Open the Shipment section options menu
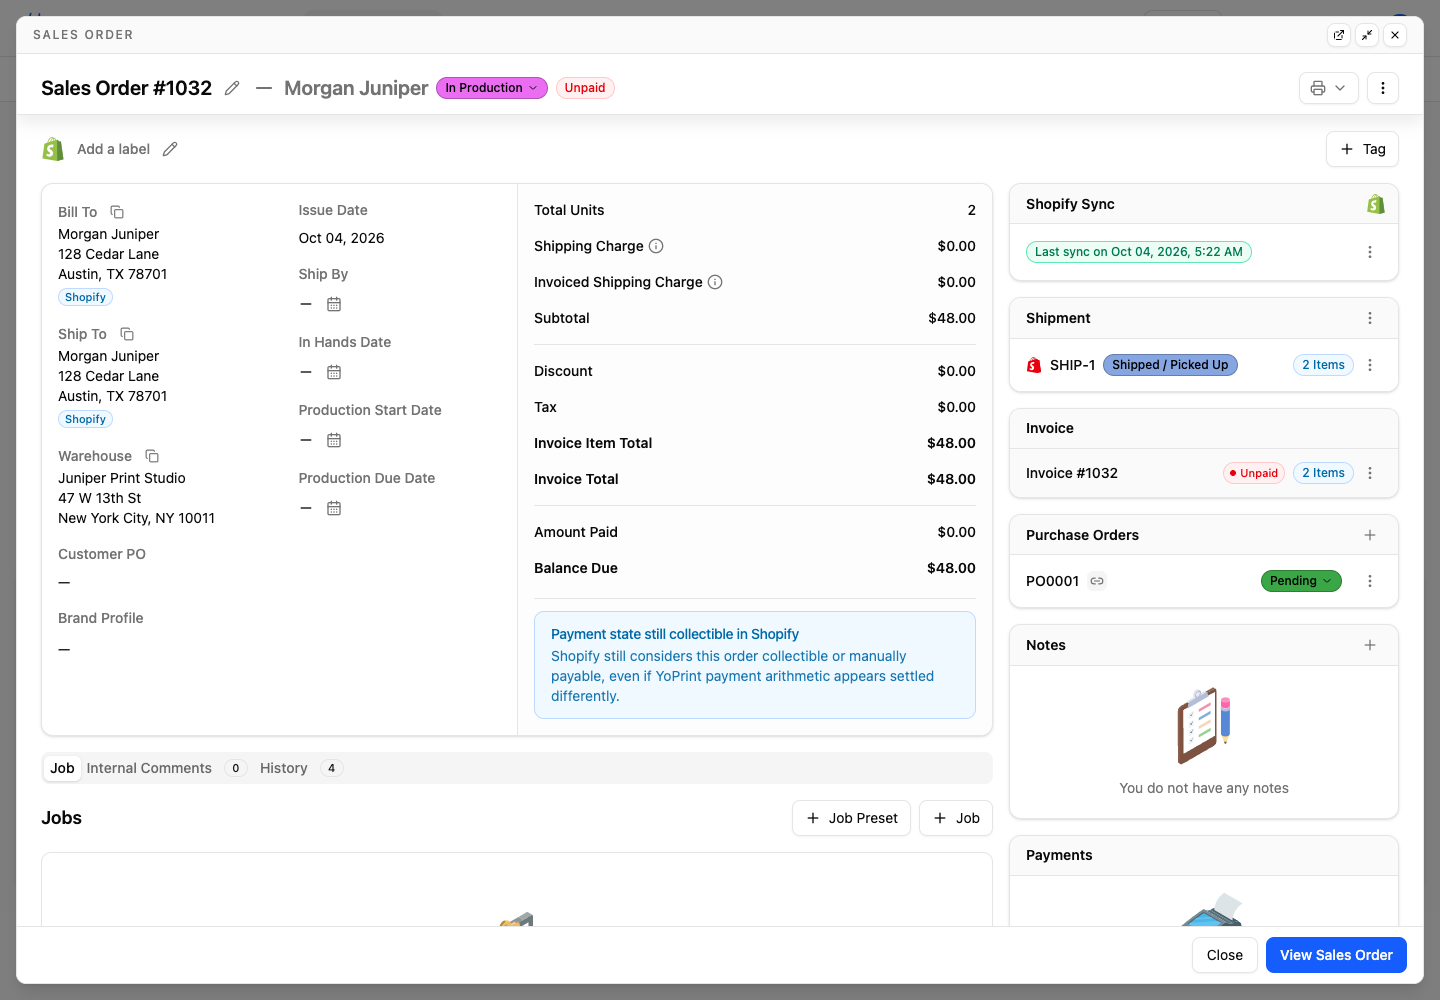This screenshot has height=1000, width=1440. pos(1370,318)
